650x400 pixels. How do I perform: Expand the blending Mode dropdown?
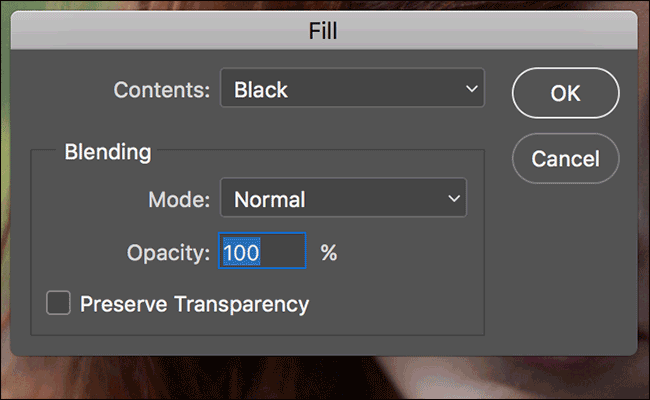[x=343, y=199]
